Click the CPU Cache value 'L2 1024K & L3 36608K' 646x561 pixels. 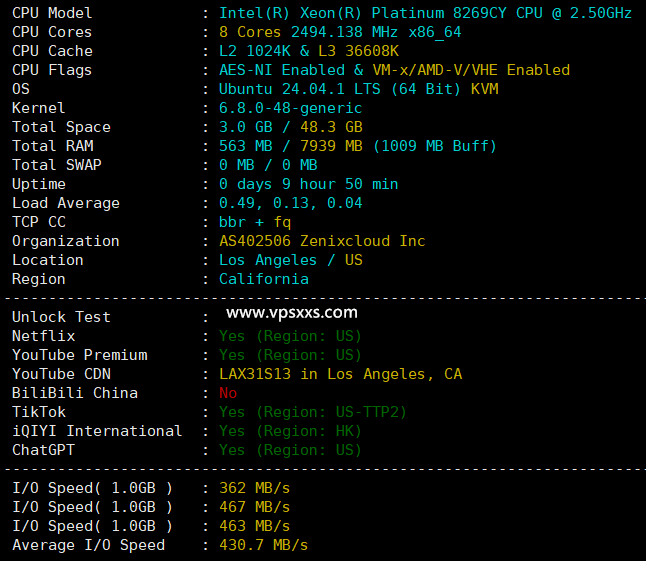309,51
